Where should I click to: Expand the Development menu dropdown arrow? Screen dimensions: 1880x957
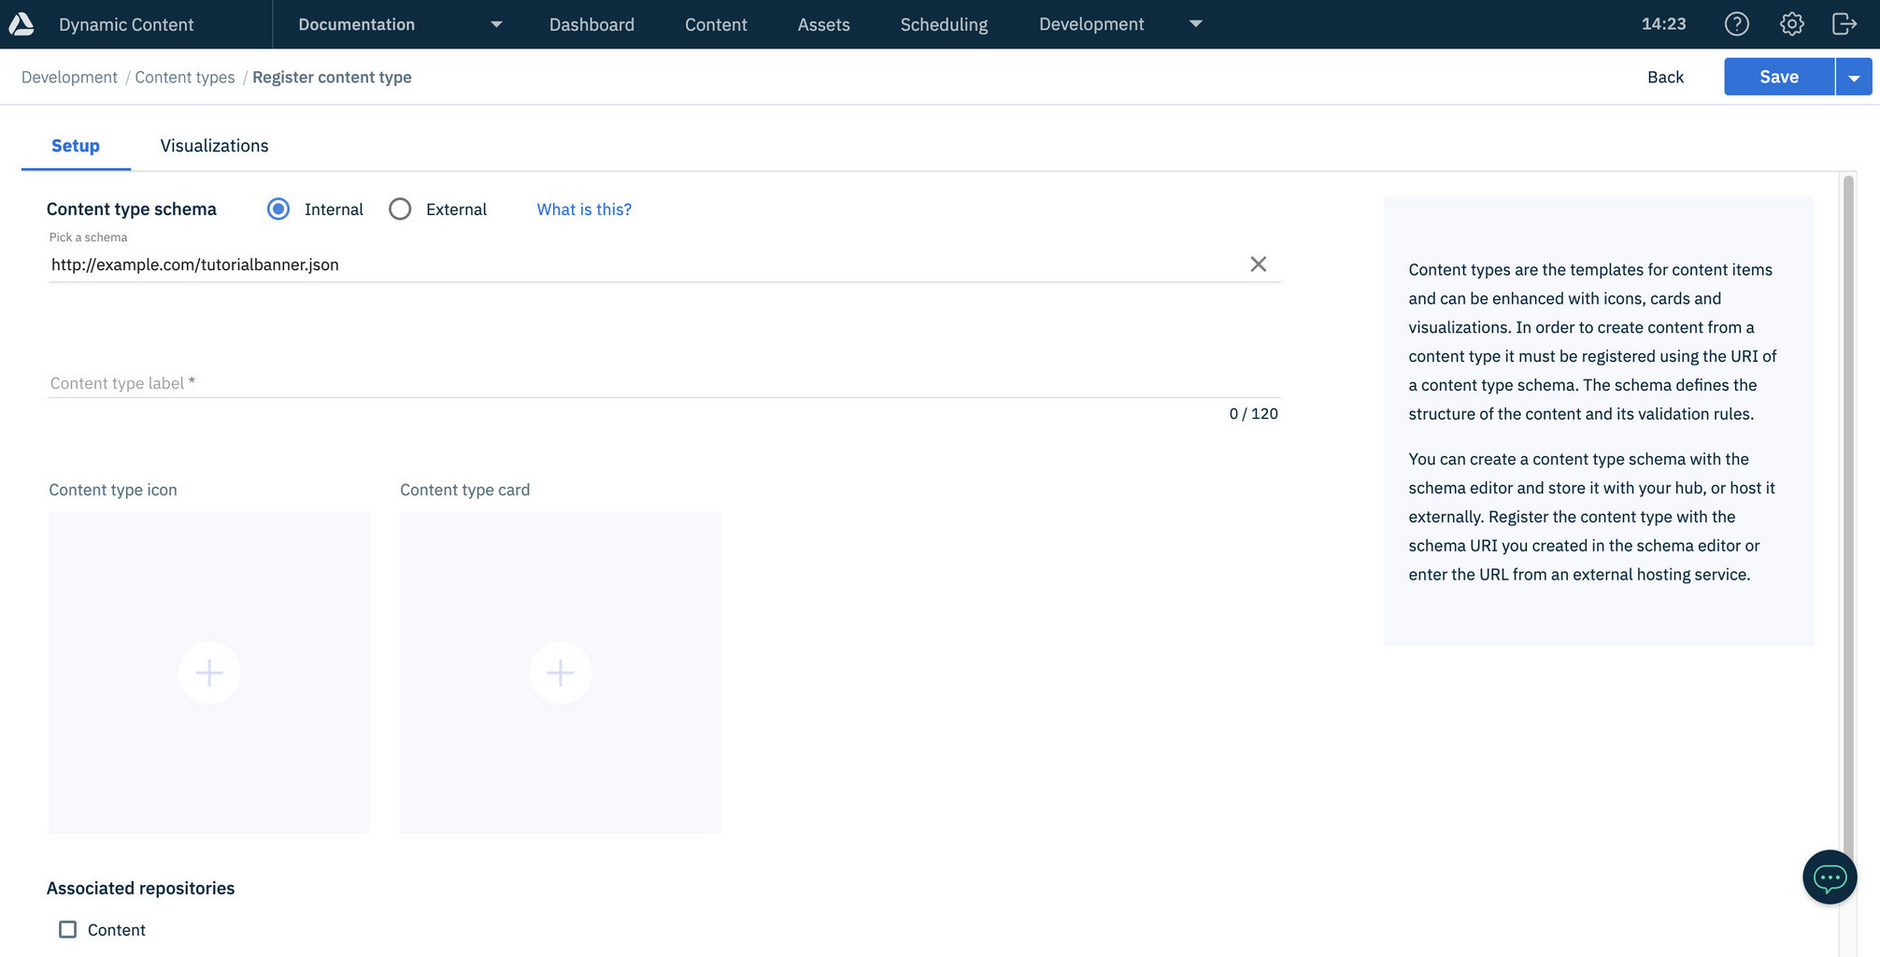(x=1196, y=24)
